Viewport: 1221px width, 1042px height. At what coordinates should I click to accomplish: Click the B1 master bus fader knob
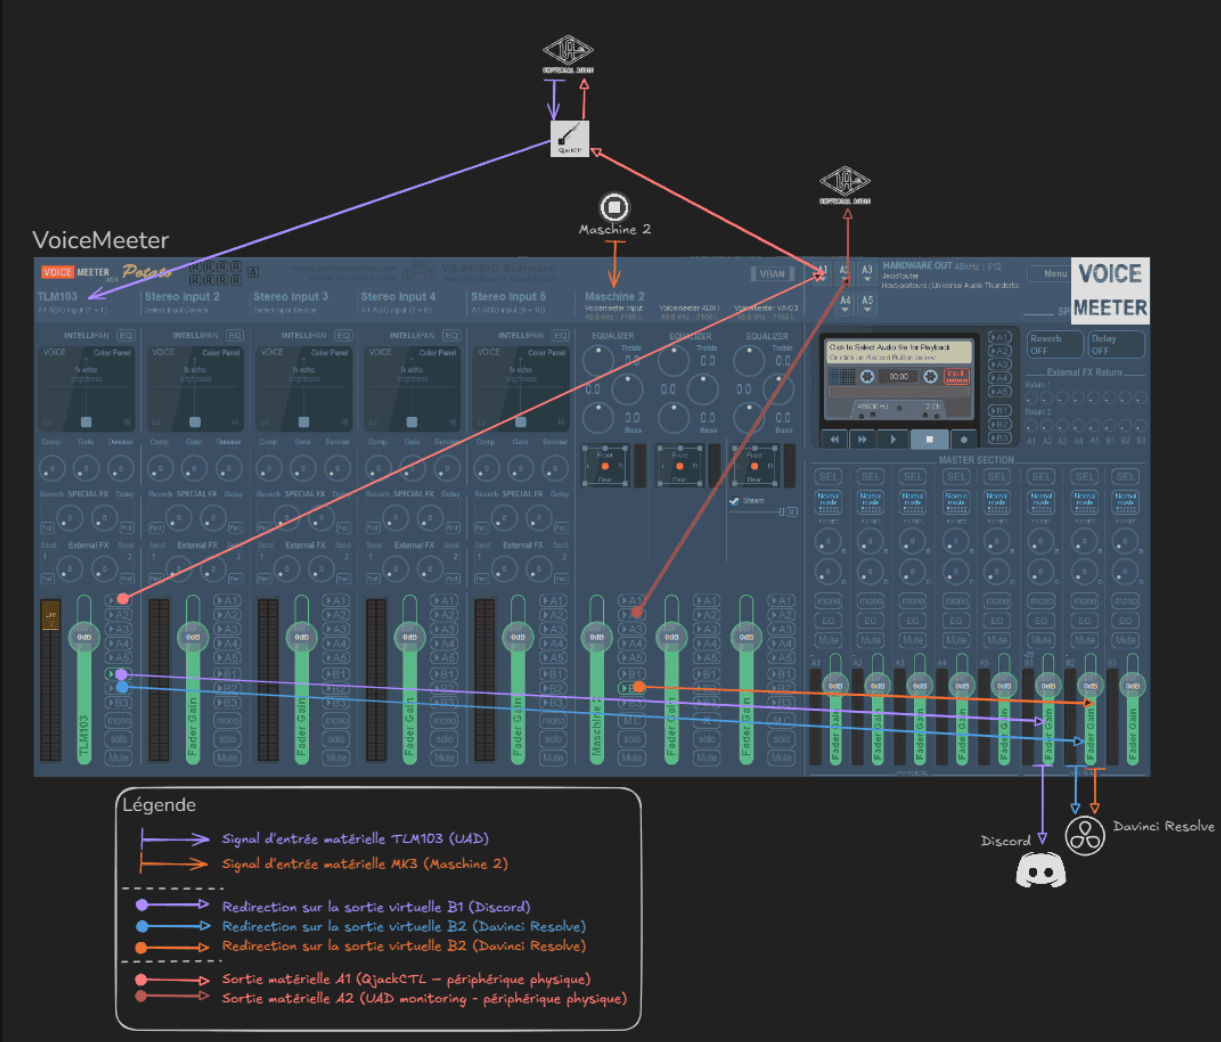[x=1048, y=685]
